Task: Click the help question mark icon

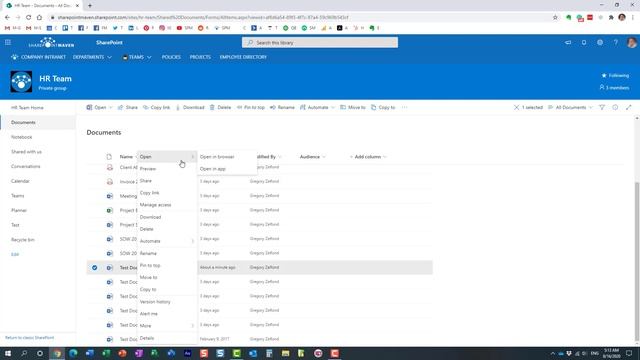Action: pos(616,42)
